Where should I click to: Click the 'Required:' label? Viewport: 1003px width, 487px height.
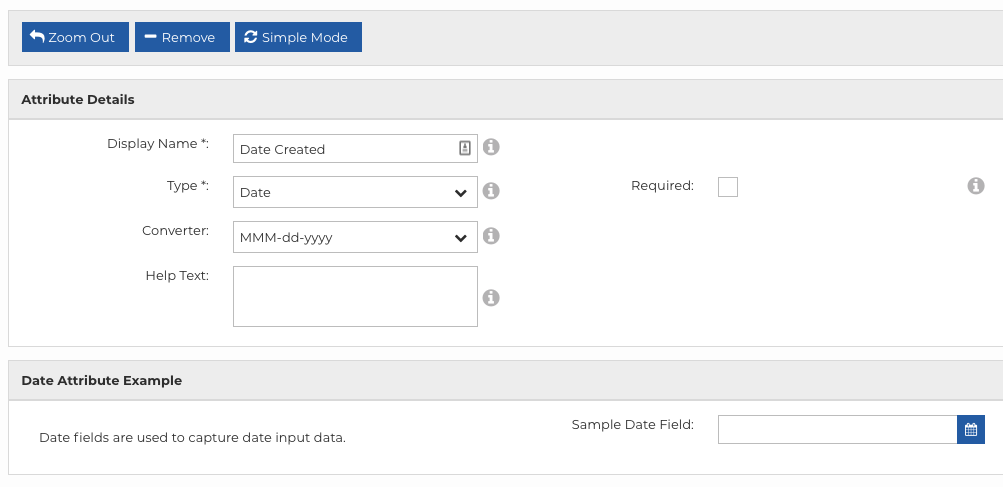click(662, 186)
